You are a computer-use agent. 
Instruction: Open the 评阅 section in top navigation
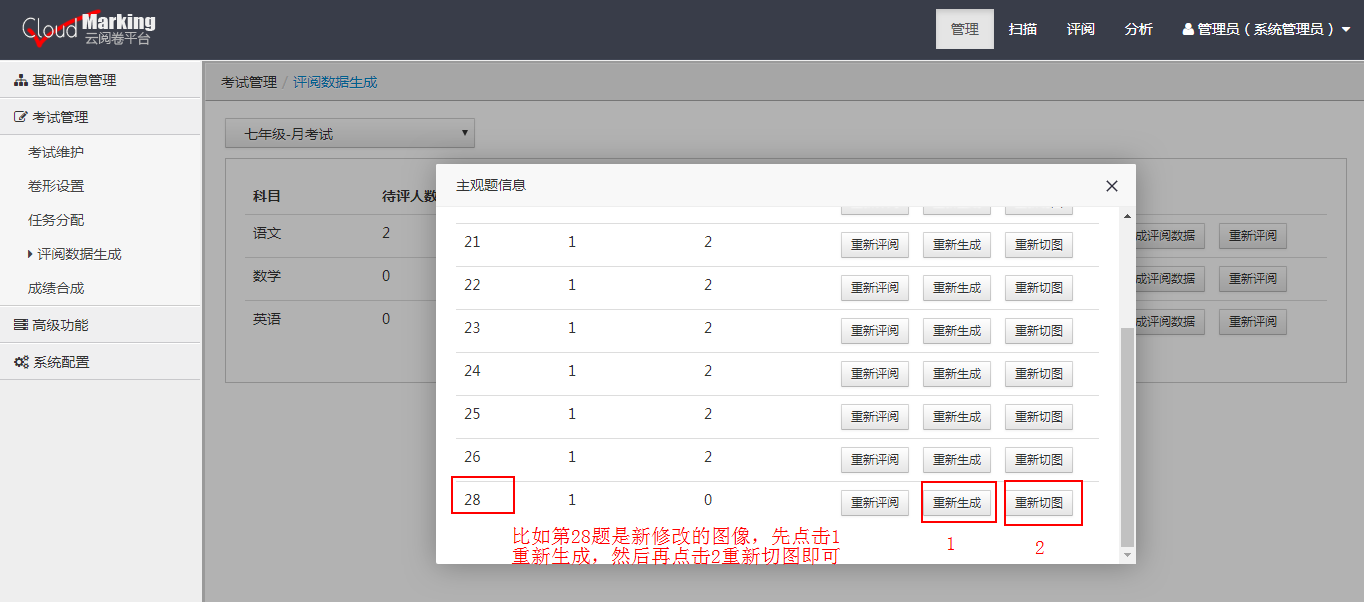1080,28
